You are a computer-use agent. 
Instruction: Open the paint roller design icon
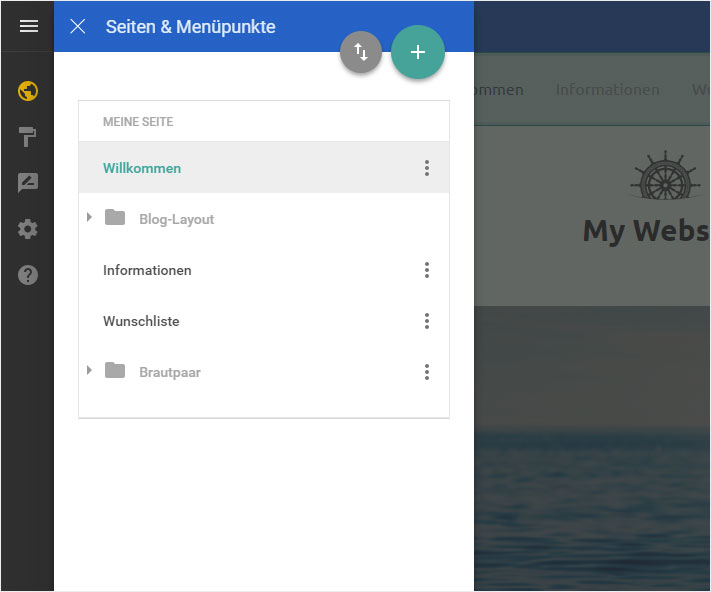coord(28,137)
